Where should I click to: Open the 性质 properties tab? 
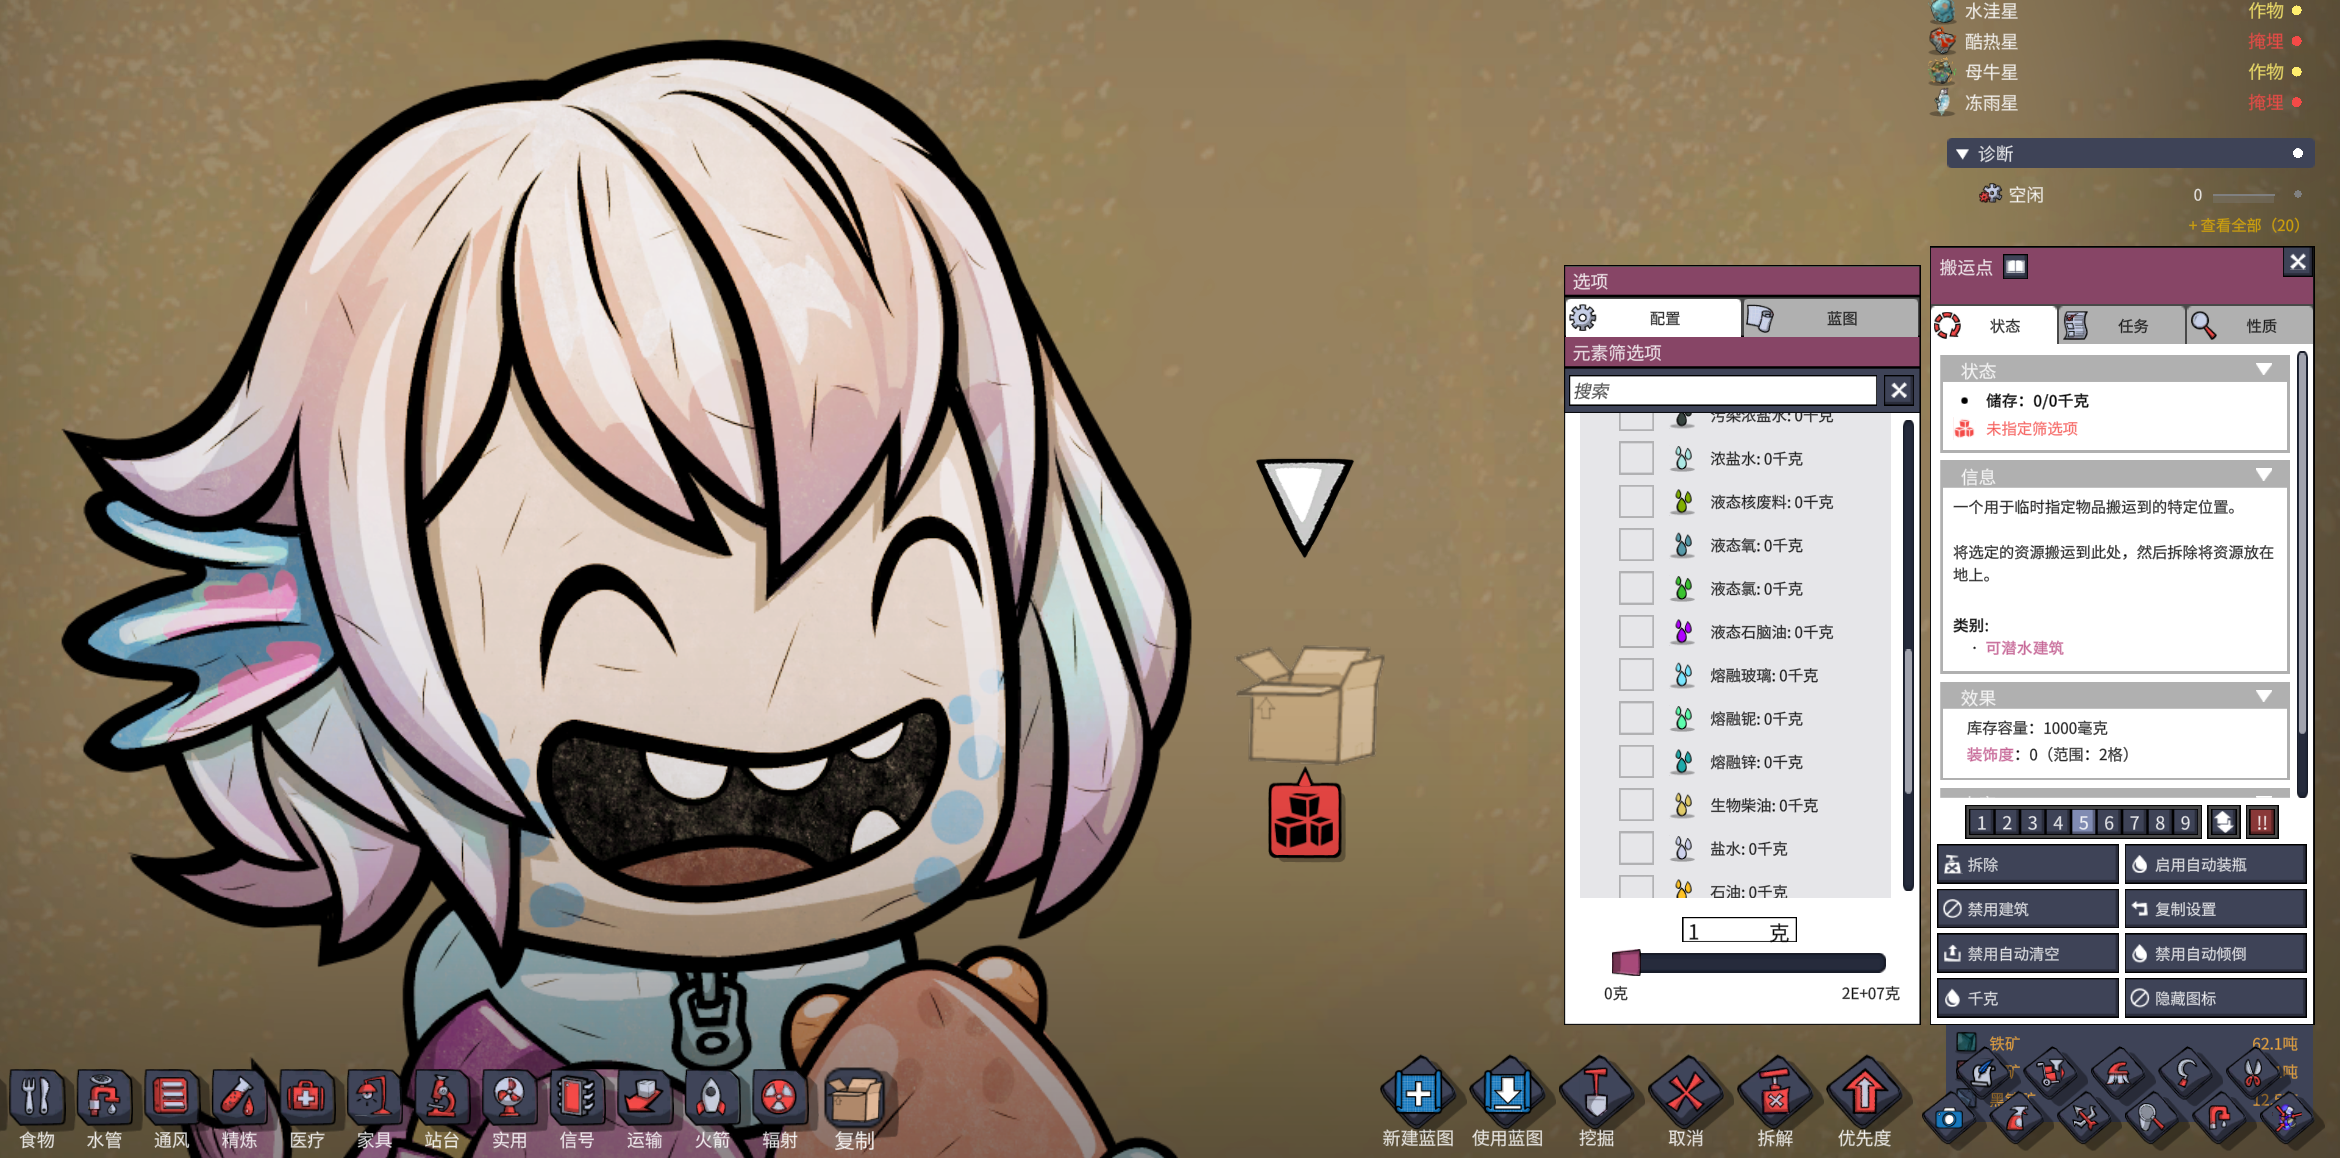(2250, 326)
